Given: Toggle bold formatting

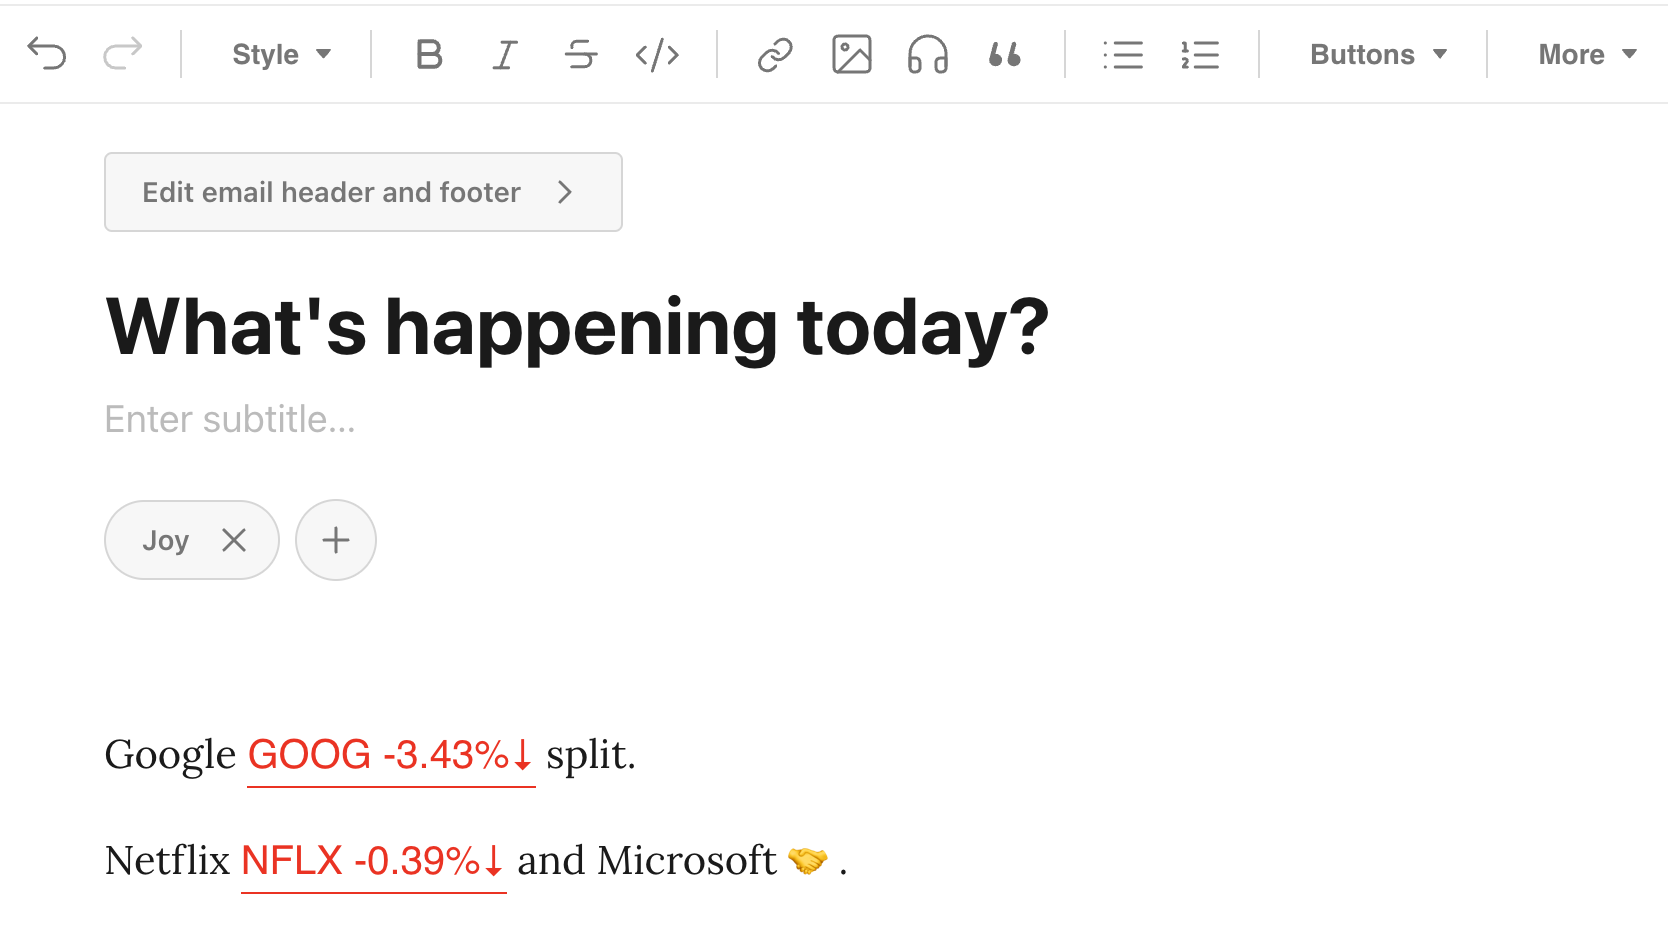Looking at the screenshot, I should pyautogui.click(x=429, y=54).
